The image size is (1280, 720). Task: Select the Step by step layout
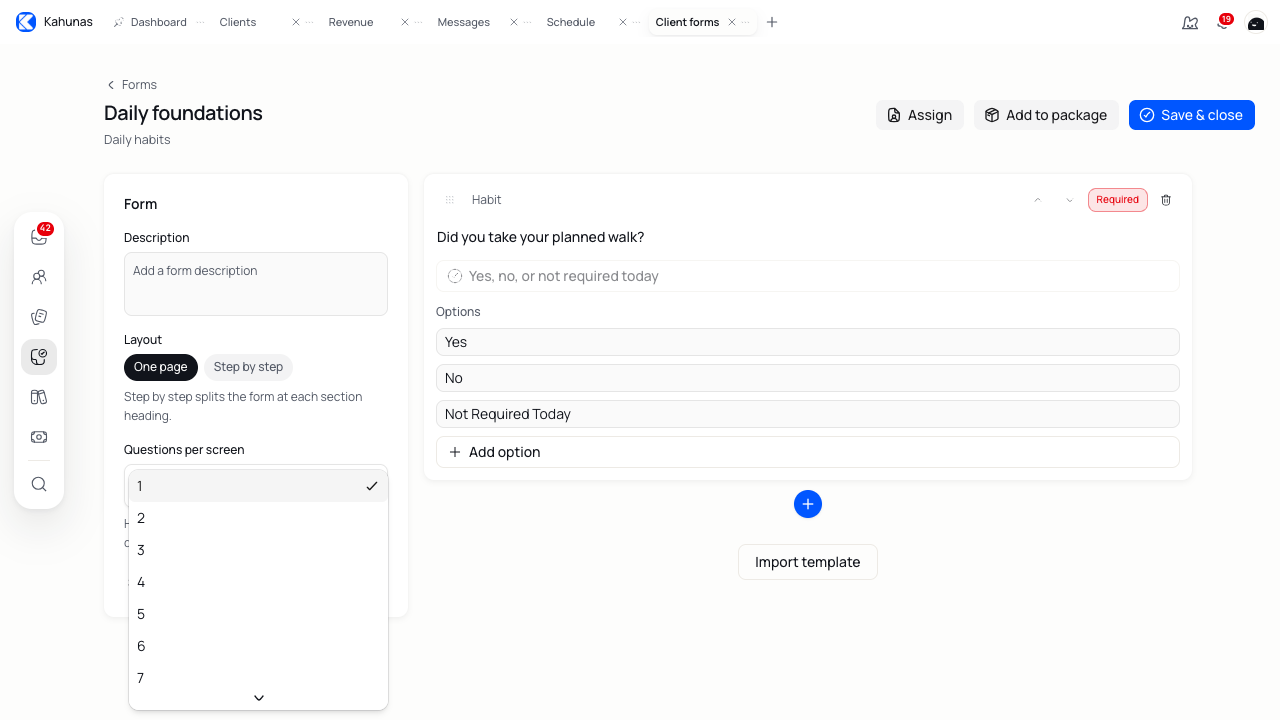(248, 367)
